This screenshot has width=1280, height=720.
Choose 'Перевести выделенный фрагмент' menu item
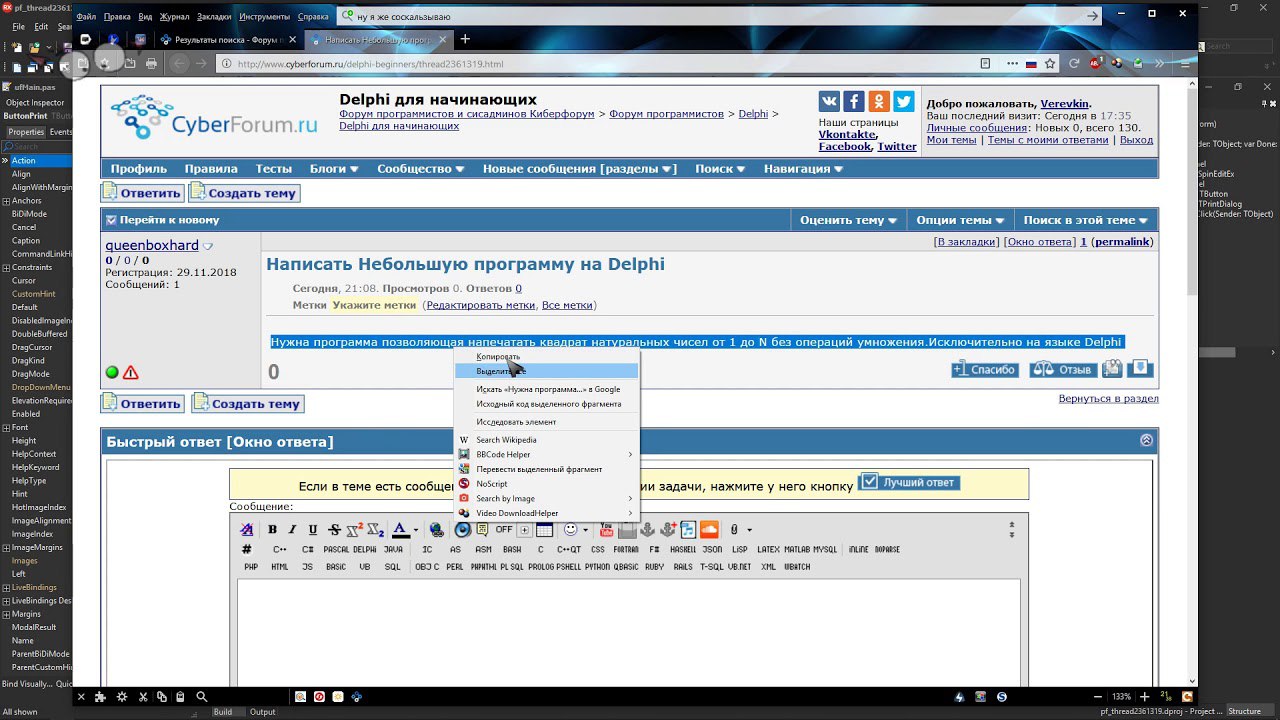546,469
